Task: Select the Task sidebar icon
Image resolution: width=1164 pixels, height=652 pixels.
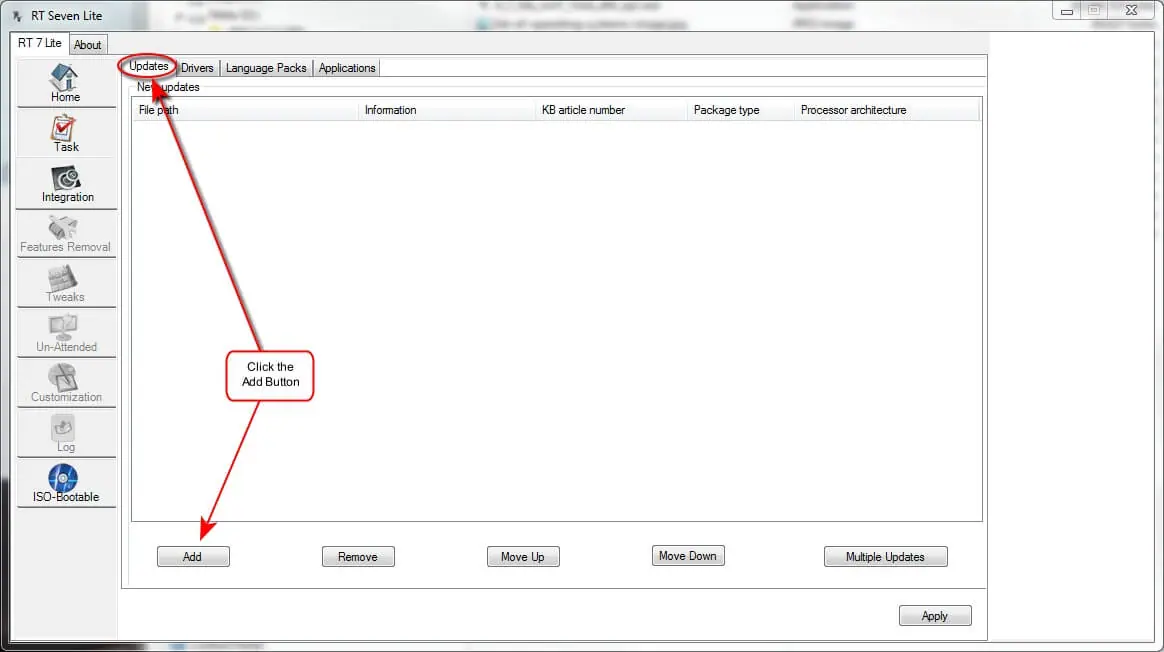Action: pyautogui.click(x=66, y=133)
